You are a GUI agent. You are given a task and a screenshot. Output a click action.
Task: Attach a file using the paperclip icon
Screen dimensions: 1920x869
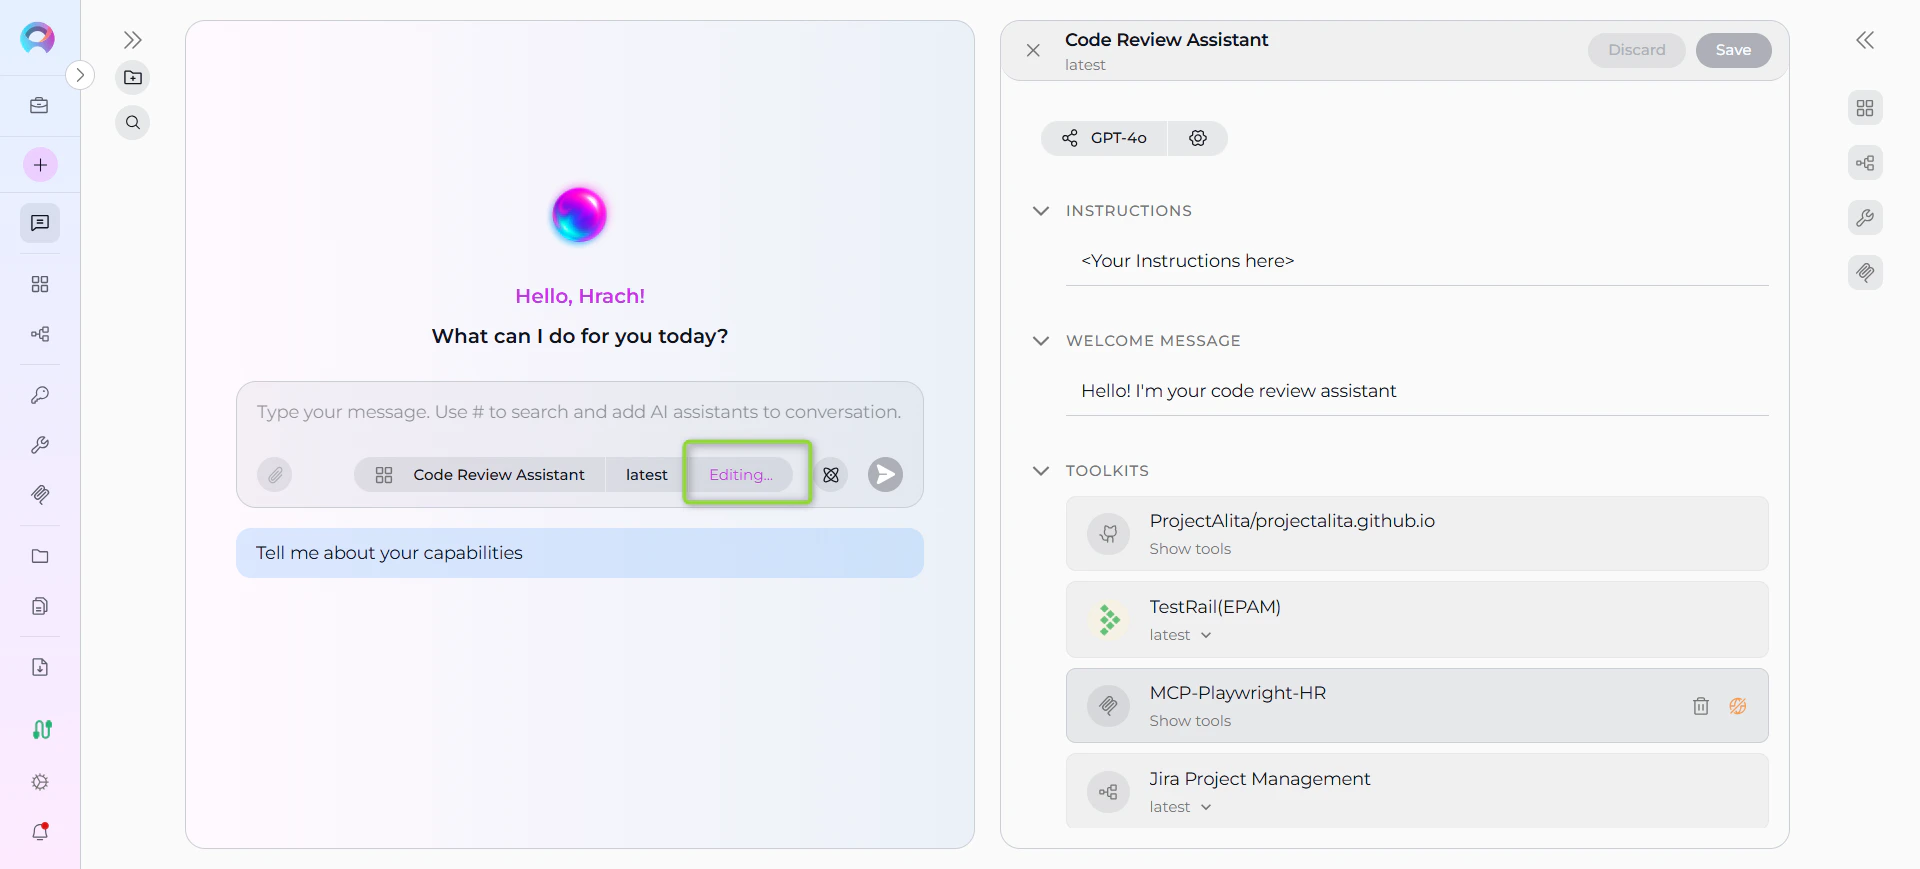pos(275,475)
